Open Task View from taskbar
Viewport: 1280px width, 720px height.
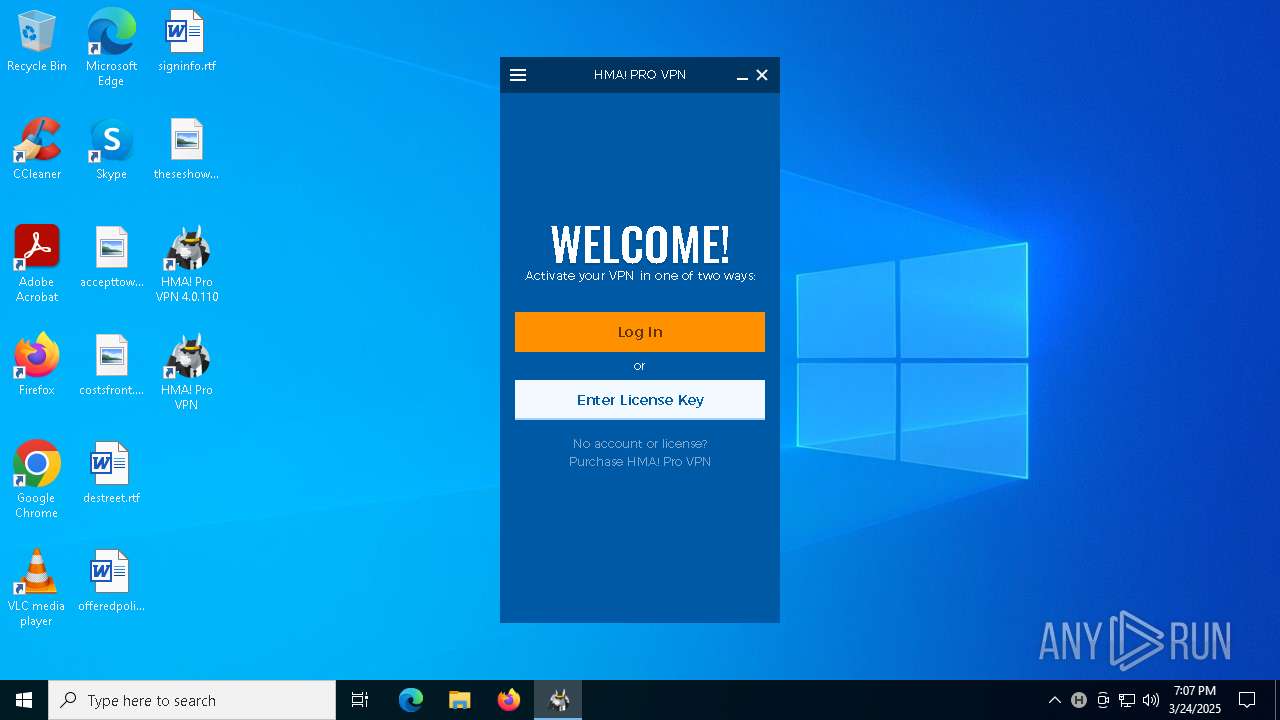(360, 700)
